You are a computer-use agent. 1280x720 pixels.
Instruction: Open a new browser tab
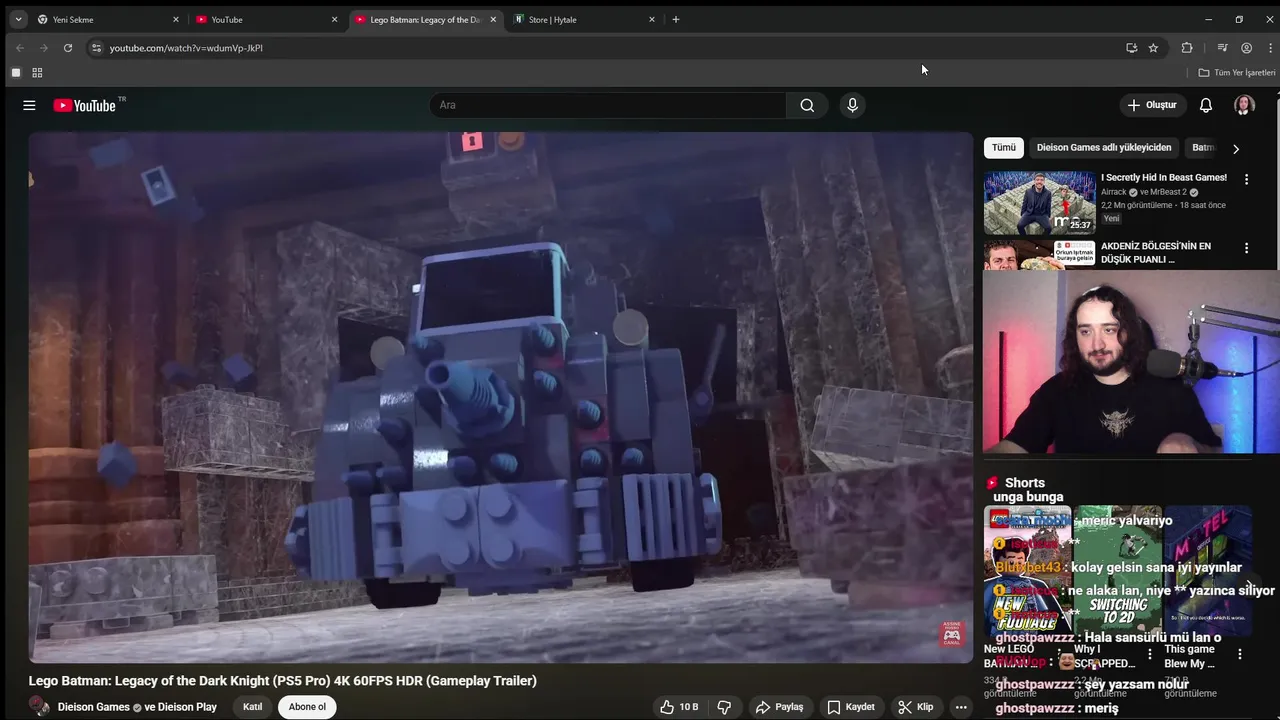(x=675, y=19)
